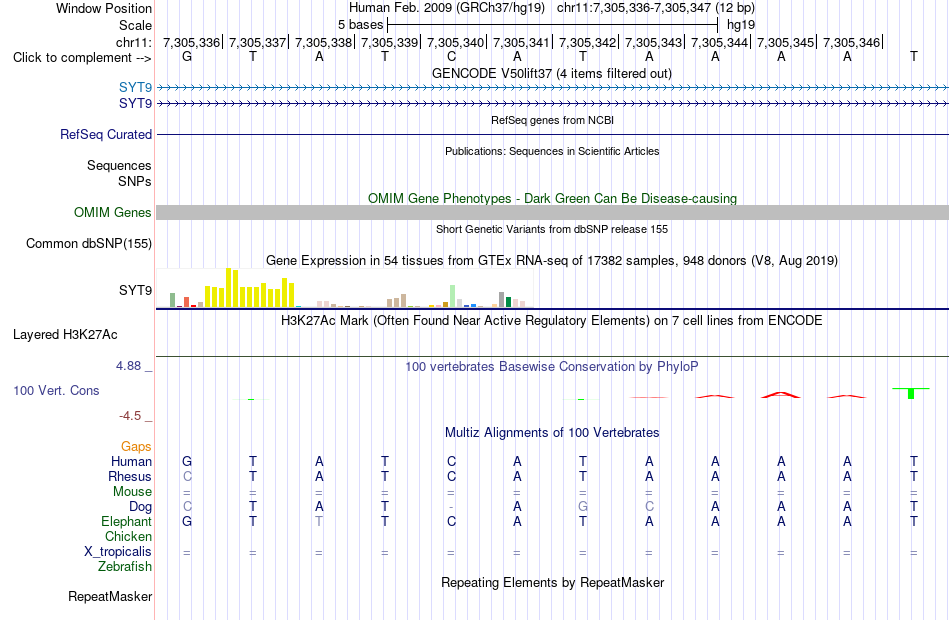950x620 pixels.
Task: Click the SYT9 GTEx expression label
Action: point(135,290)
